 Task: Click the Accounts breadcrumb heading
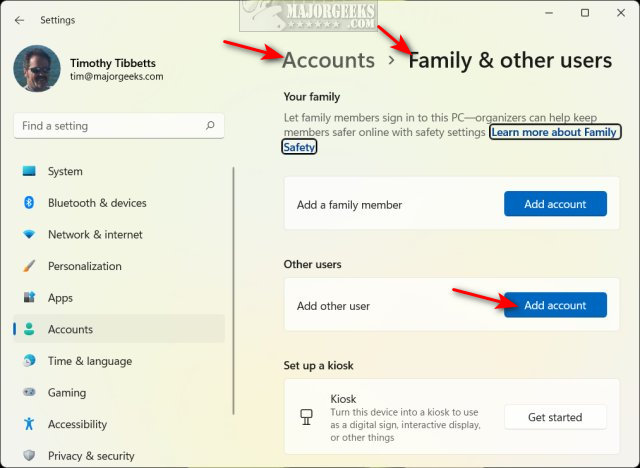pyautogui.click(x=328, y=60)
